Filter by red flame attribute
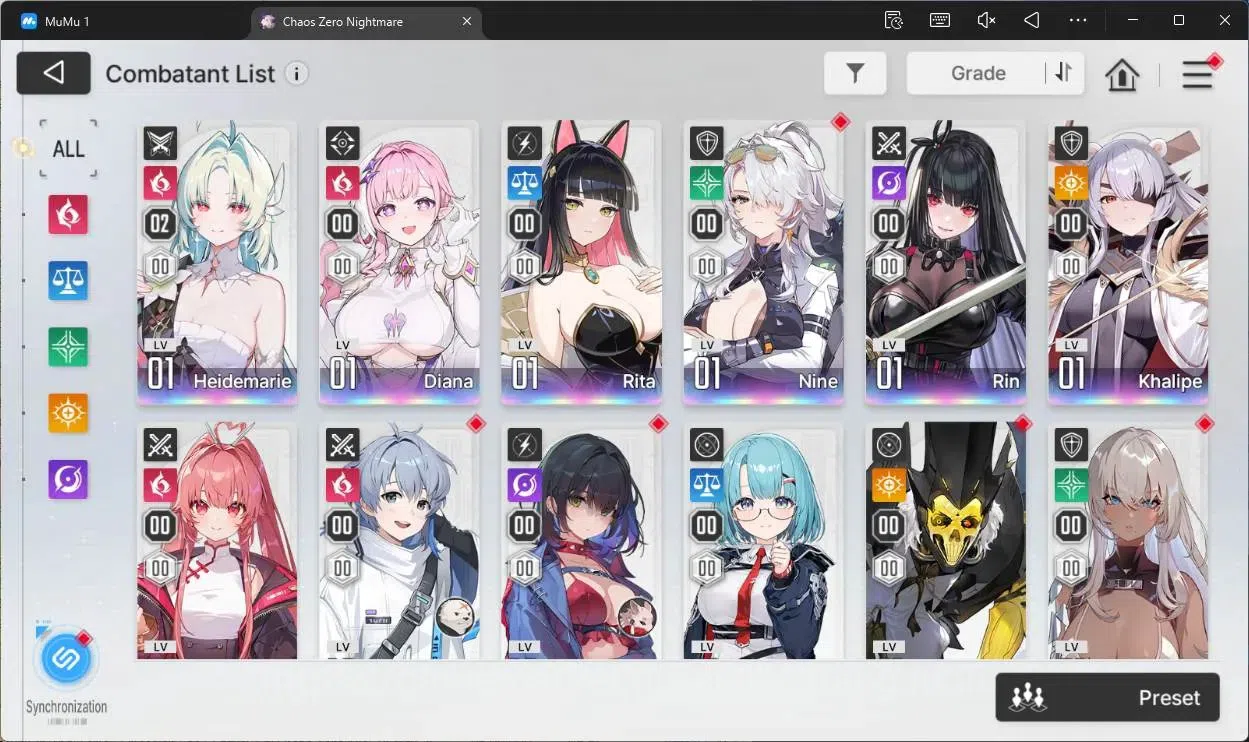Viewport: 1249px width, 742px height. click(69, 214)
